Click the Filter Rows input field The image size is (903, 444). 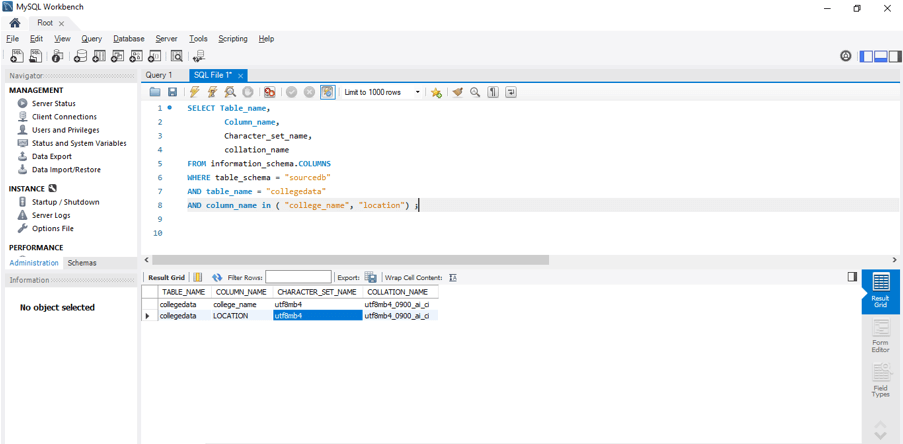[x=298, y=277]
